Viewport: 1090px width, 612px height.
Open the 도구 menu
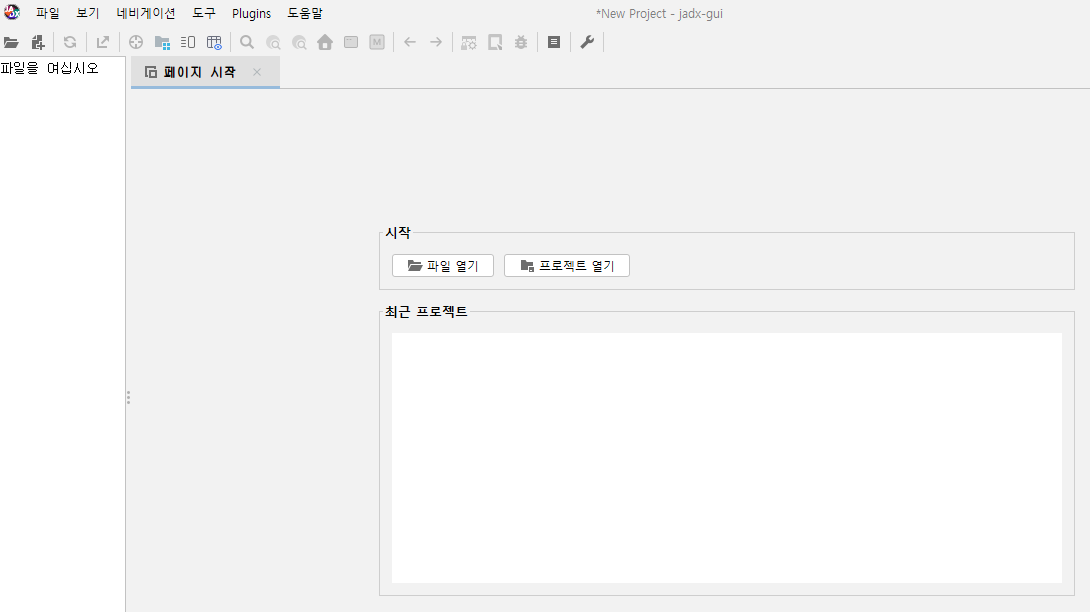[204, 13]
